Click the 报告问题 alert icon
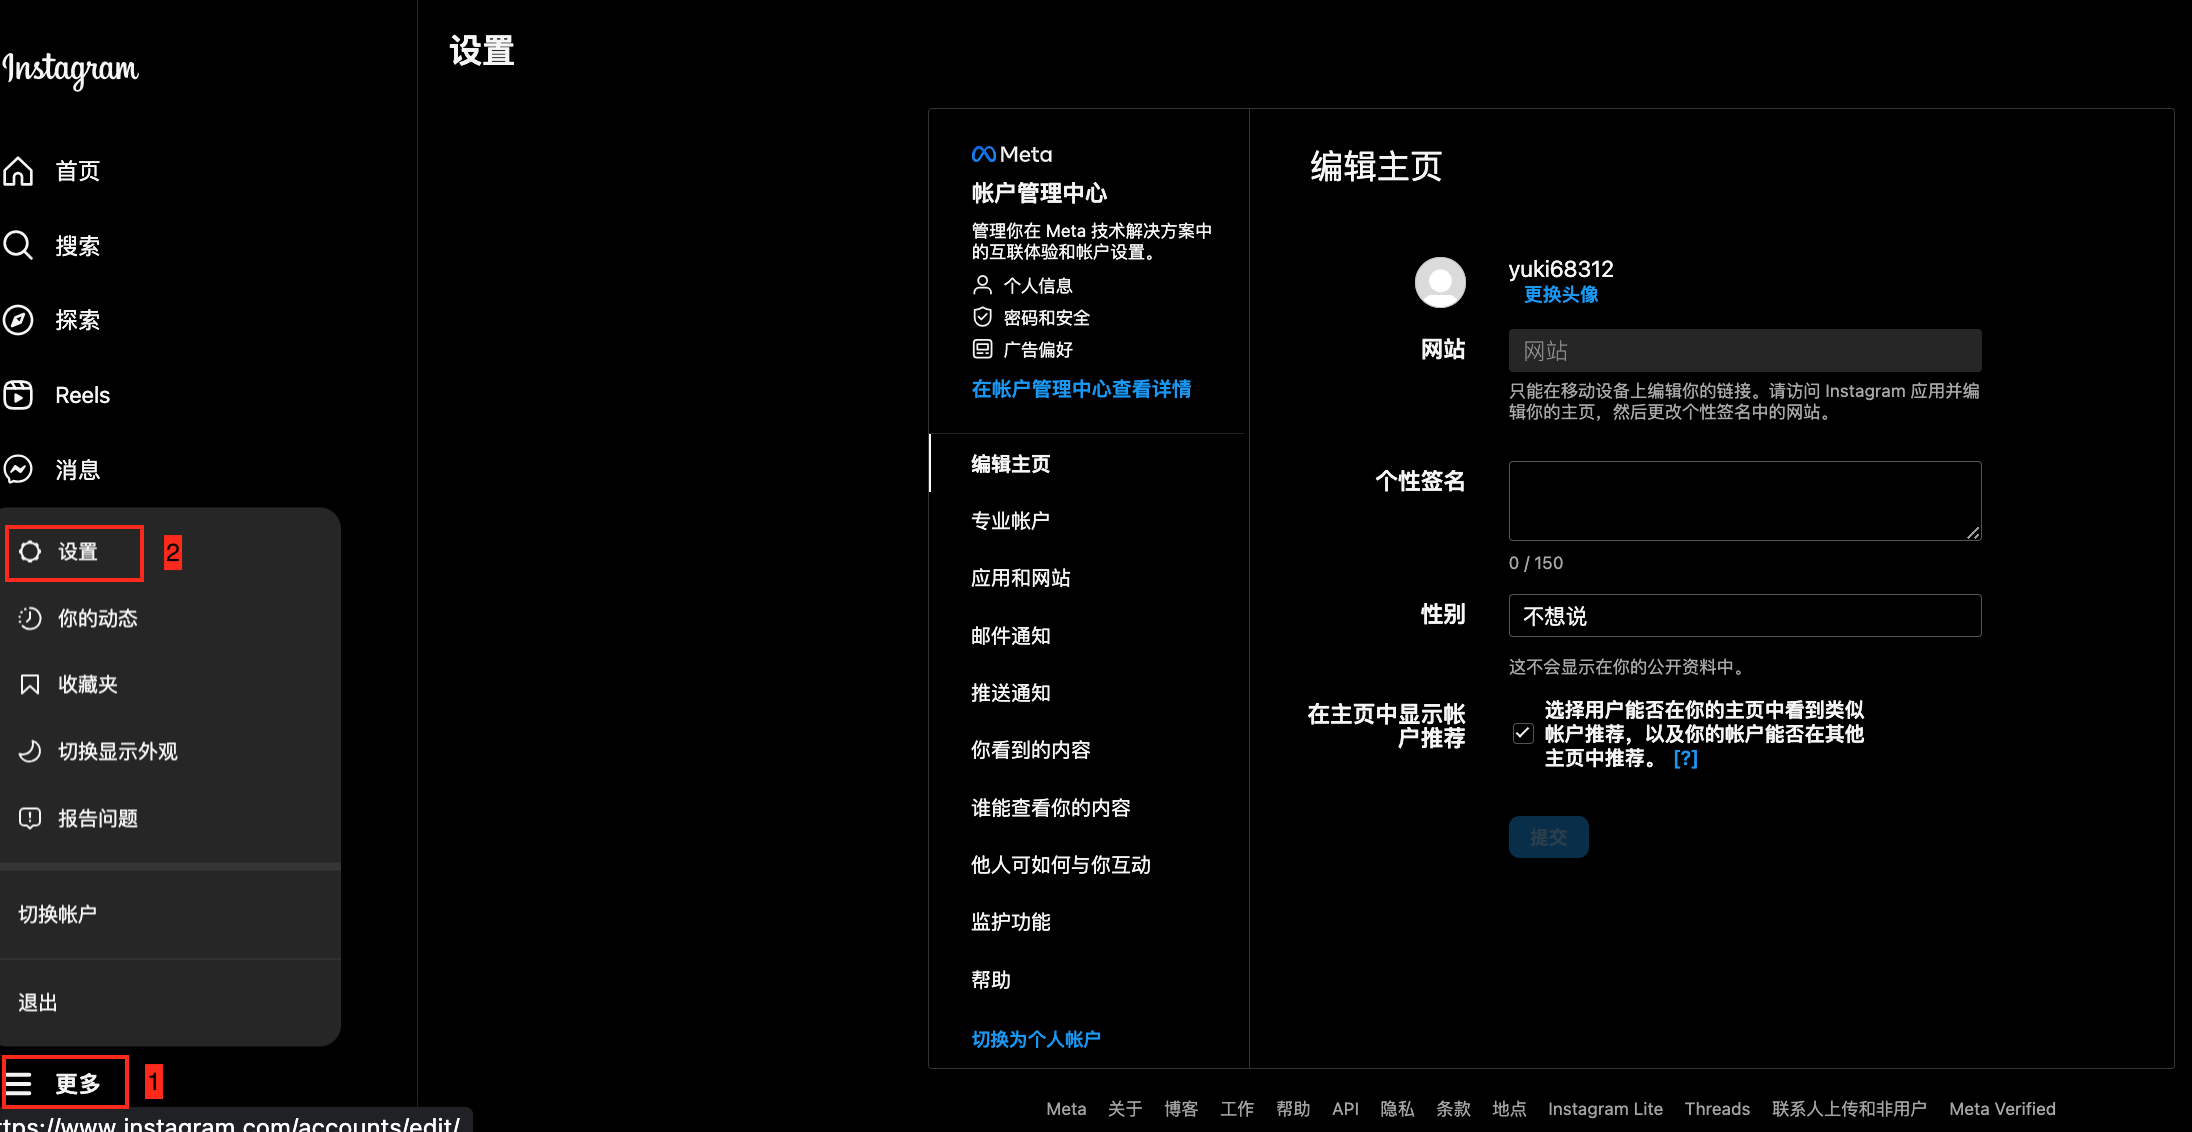This screenshot has height=1132, width=2192. pos(30,818)
